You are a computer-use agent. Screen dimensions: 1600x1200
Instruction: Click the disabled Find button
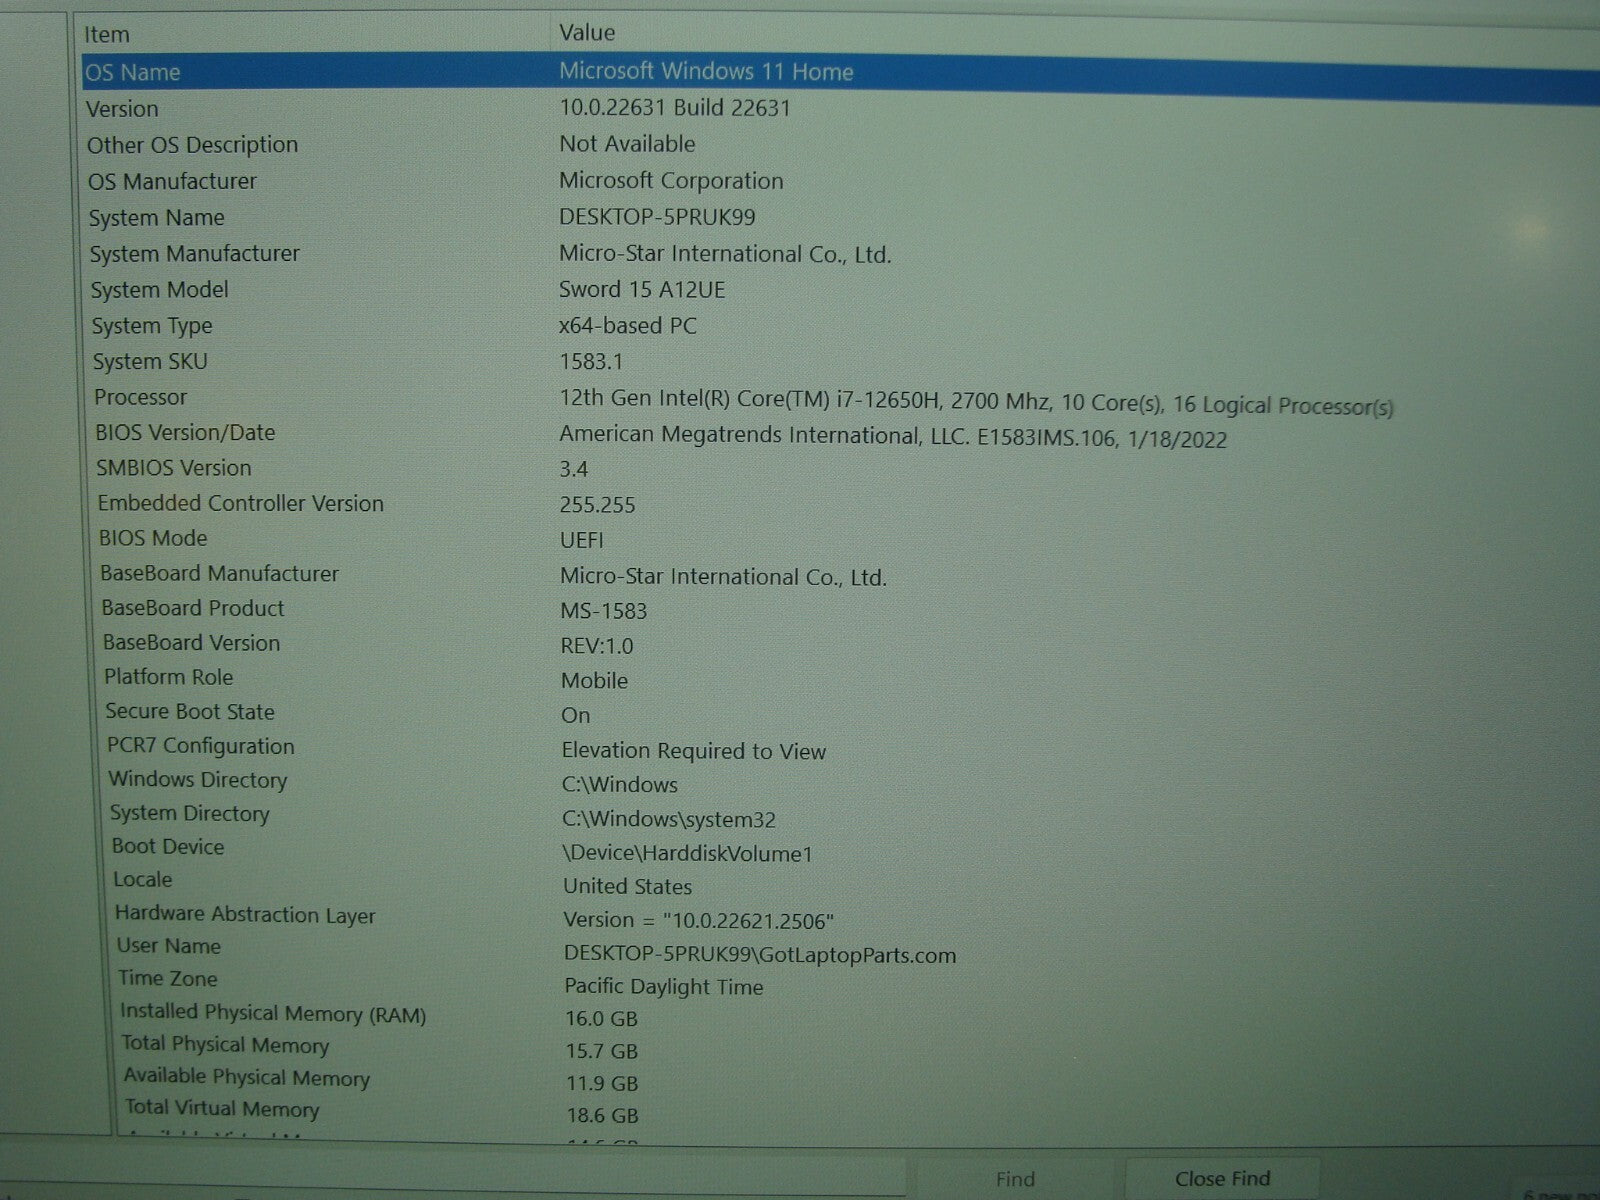coord(1015,1179)
